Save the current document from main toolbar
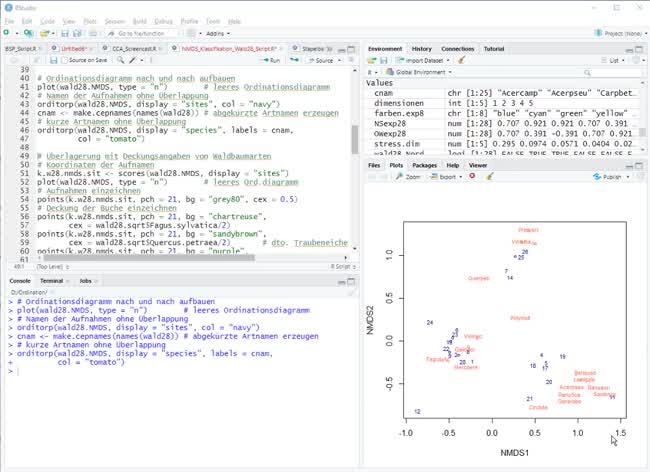Screen dimensions: 650x472 (x=65, y=33)
